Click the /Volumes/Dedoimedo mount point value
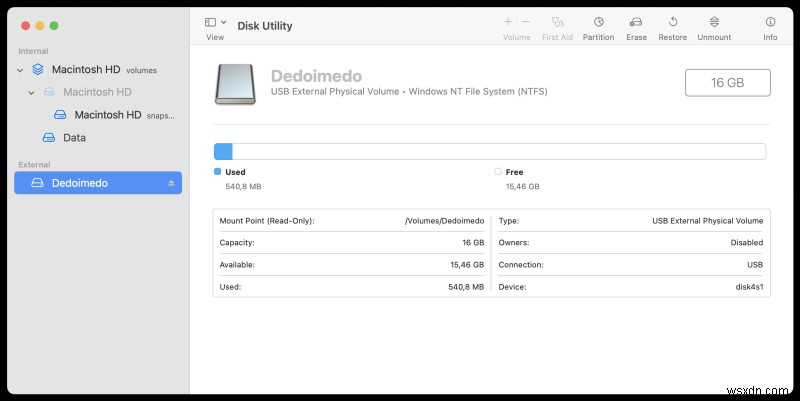This screenshot has width=800, height=401. click(x=444, y=221)
